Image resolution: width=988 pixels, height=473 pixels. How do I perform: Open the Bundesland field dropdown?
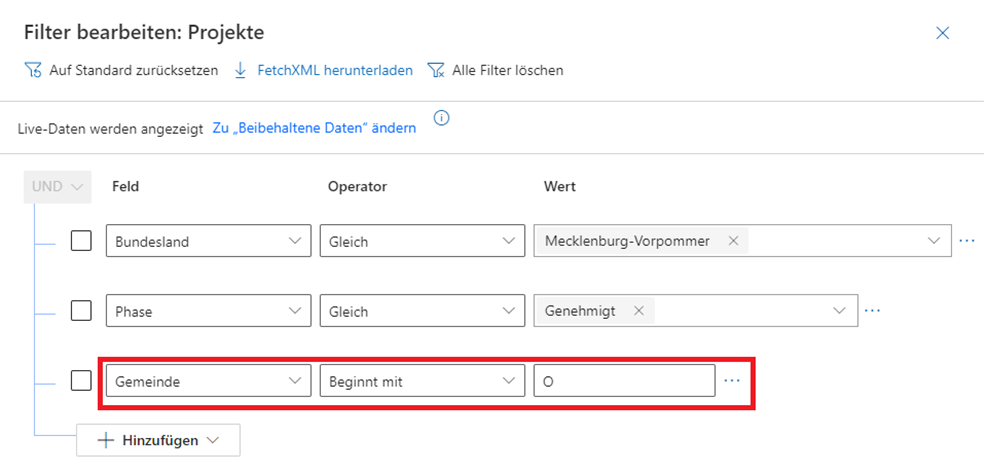click(x=208, y=241)
